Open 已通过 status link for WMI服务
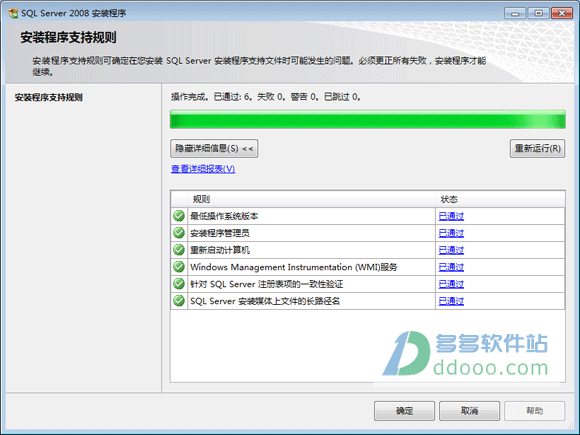The height and width of the screenshot is (435, 580). click(451, 267)
